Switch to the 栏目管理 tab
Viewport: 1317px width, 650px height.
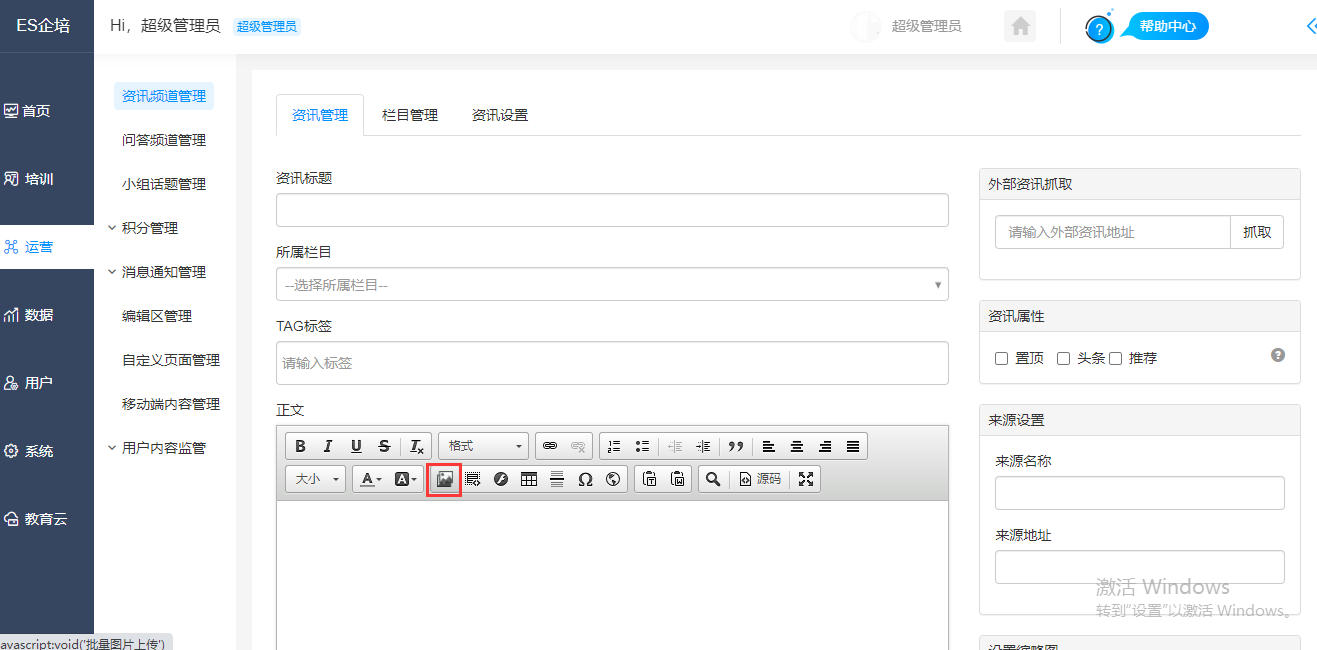(x=410, y=115)
